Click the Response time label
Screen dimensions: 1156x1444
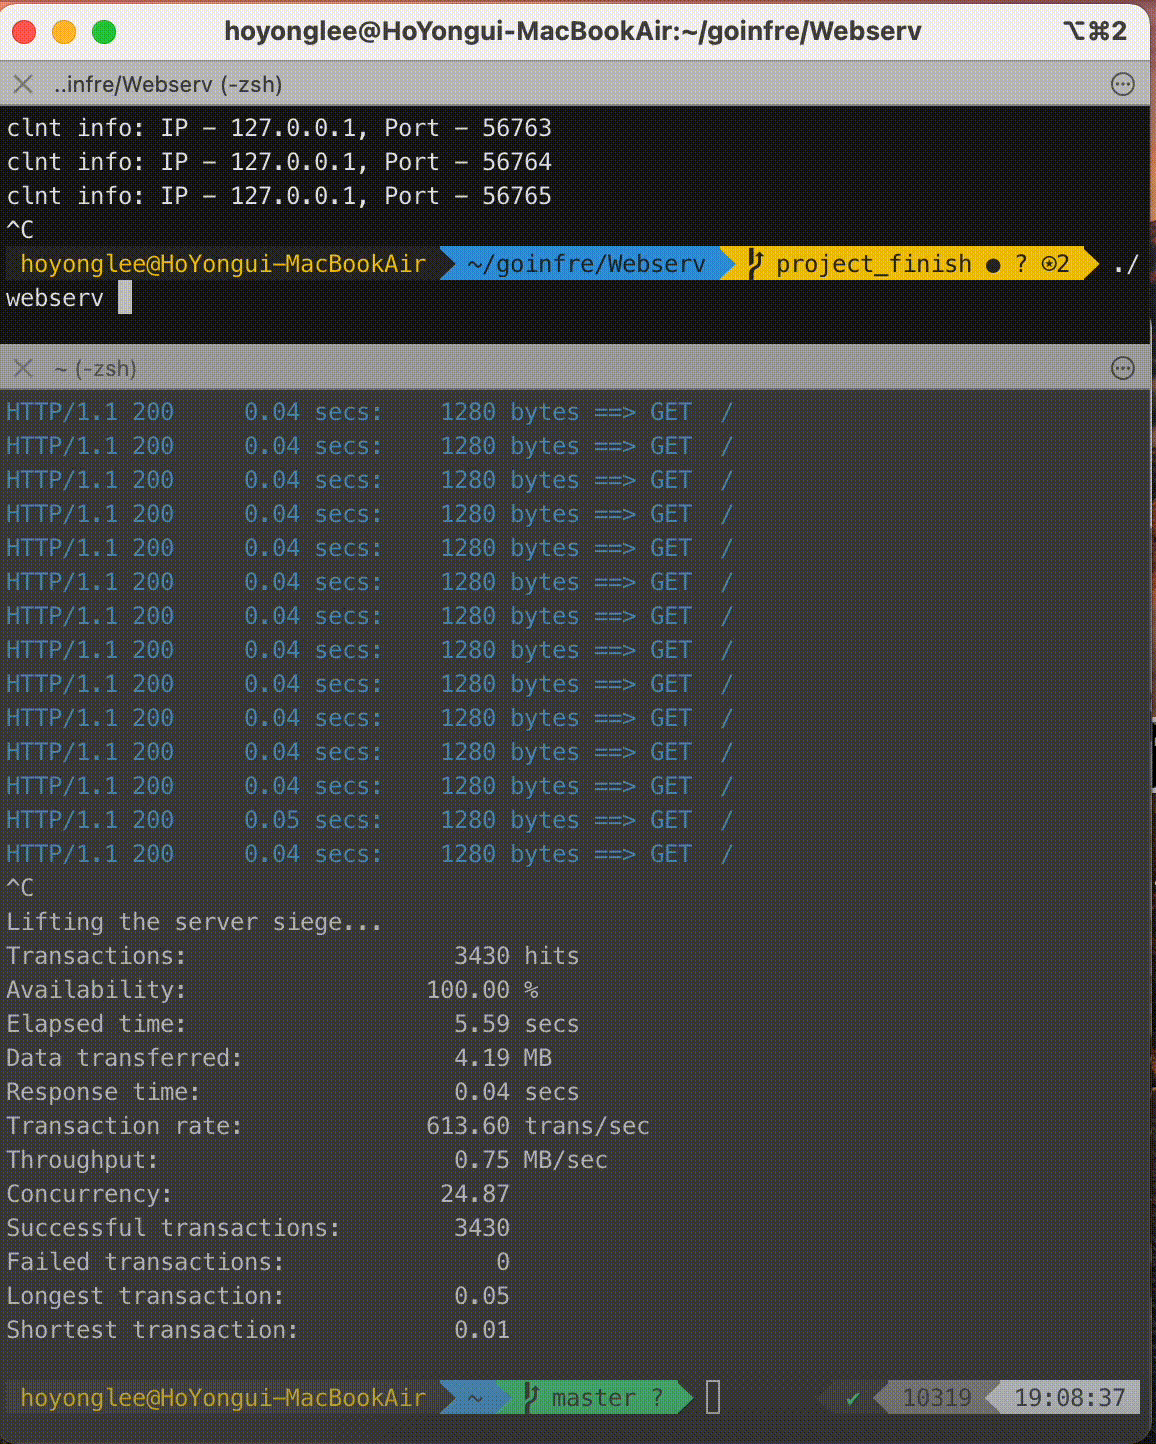click(x=103, y=1092)
